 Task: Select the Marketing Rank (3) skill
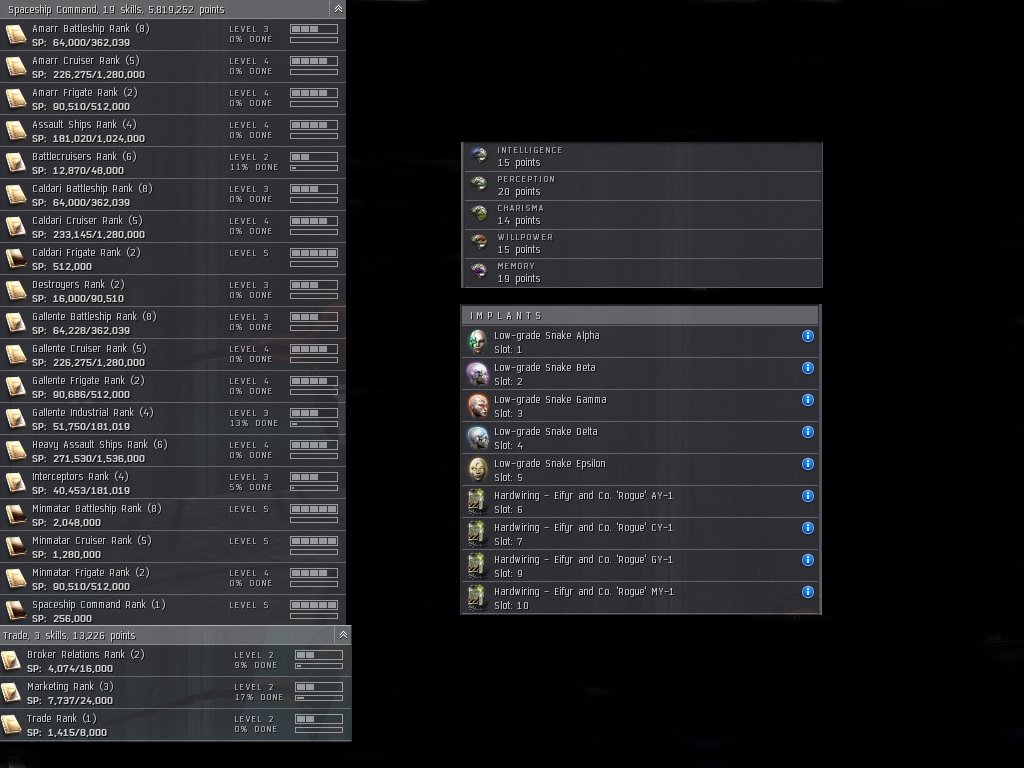175,692
